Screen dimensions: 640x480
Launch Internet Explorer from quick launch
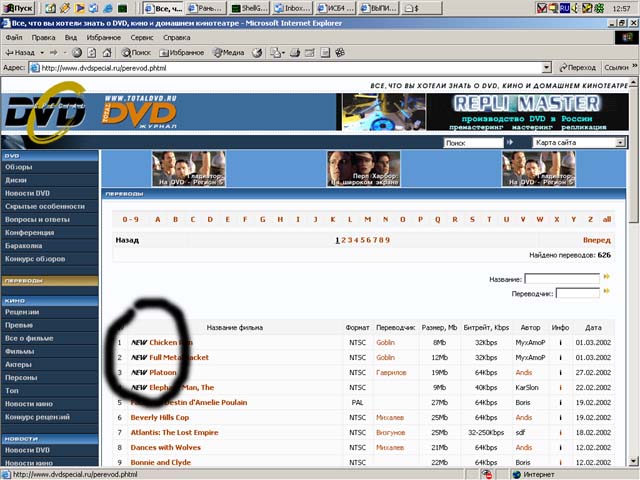tap(108, 8)
